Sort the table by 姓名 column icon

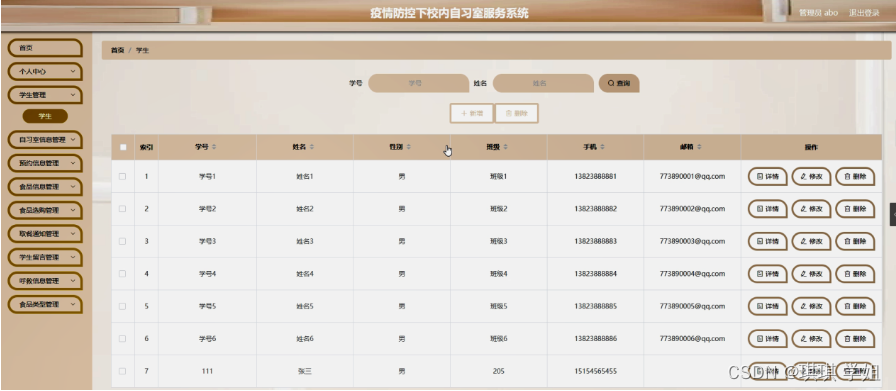point(312,147)
